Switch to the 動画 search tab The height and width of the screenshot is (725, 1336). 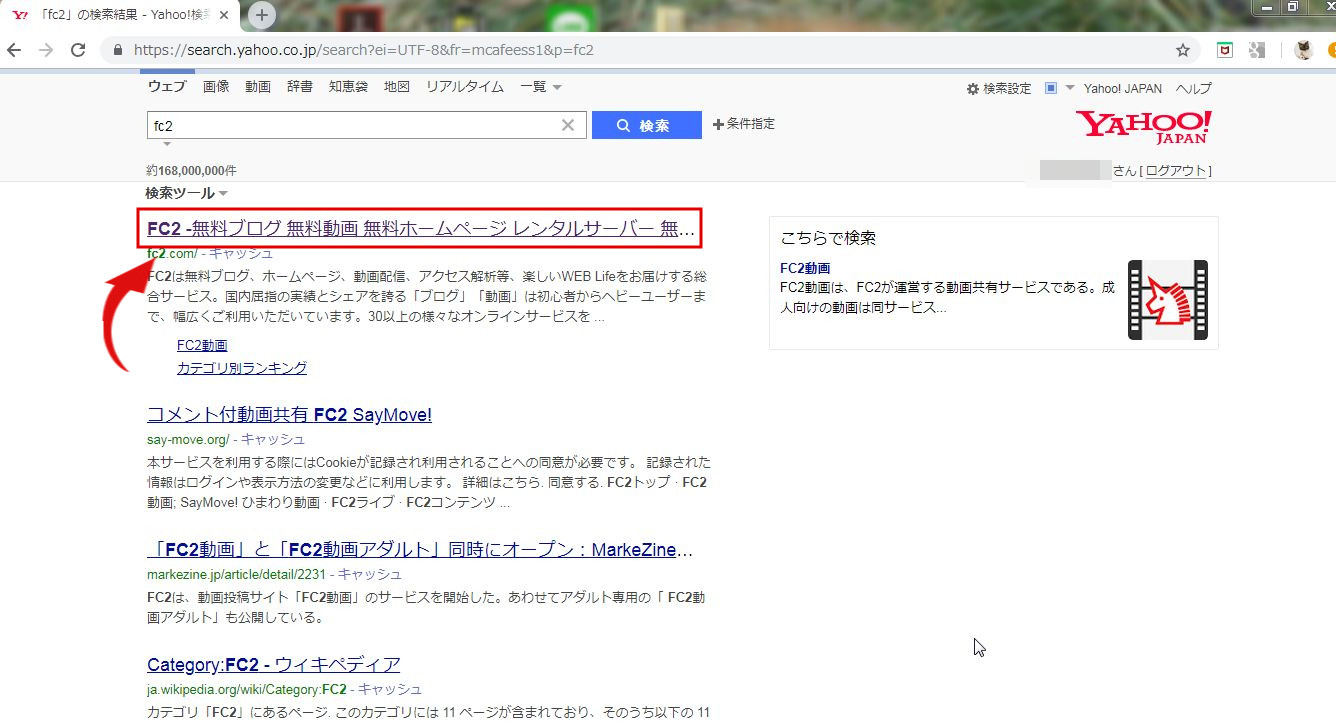click(x=258, y=87)
